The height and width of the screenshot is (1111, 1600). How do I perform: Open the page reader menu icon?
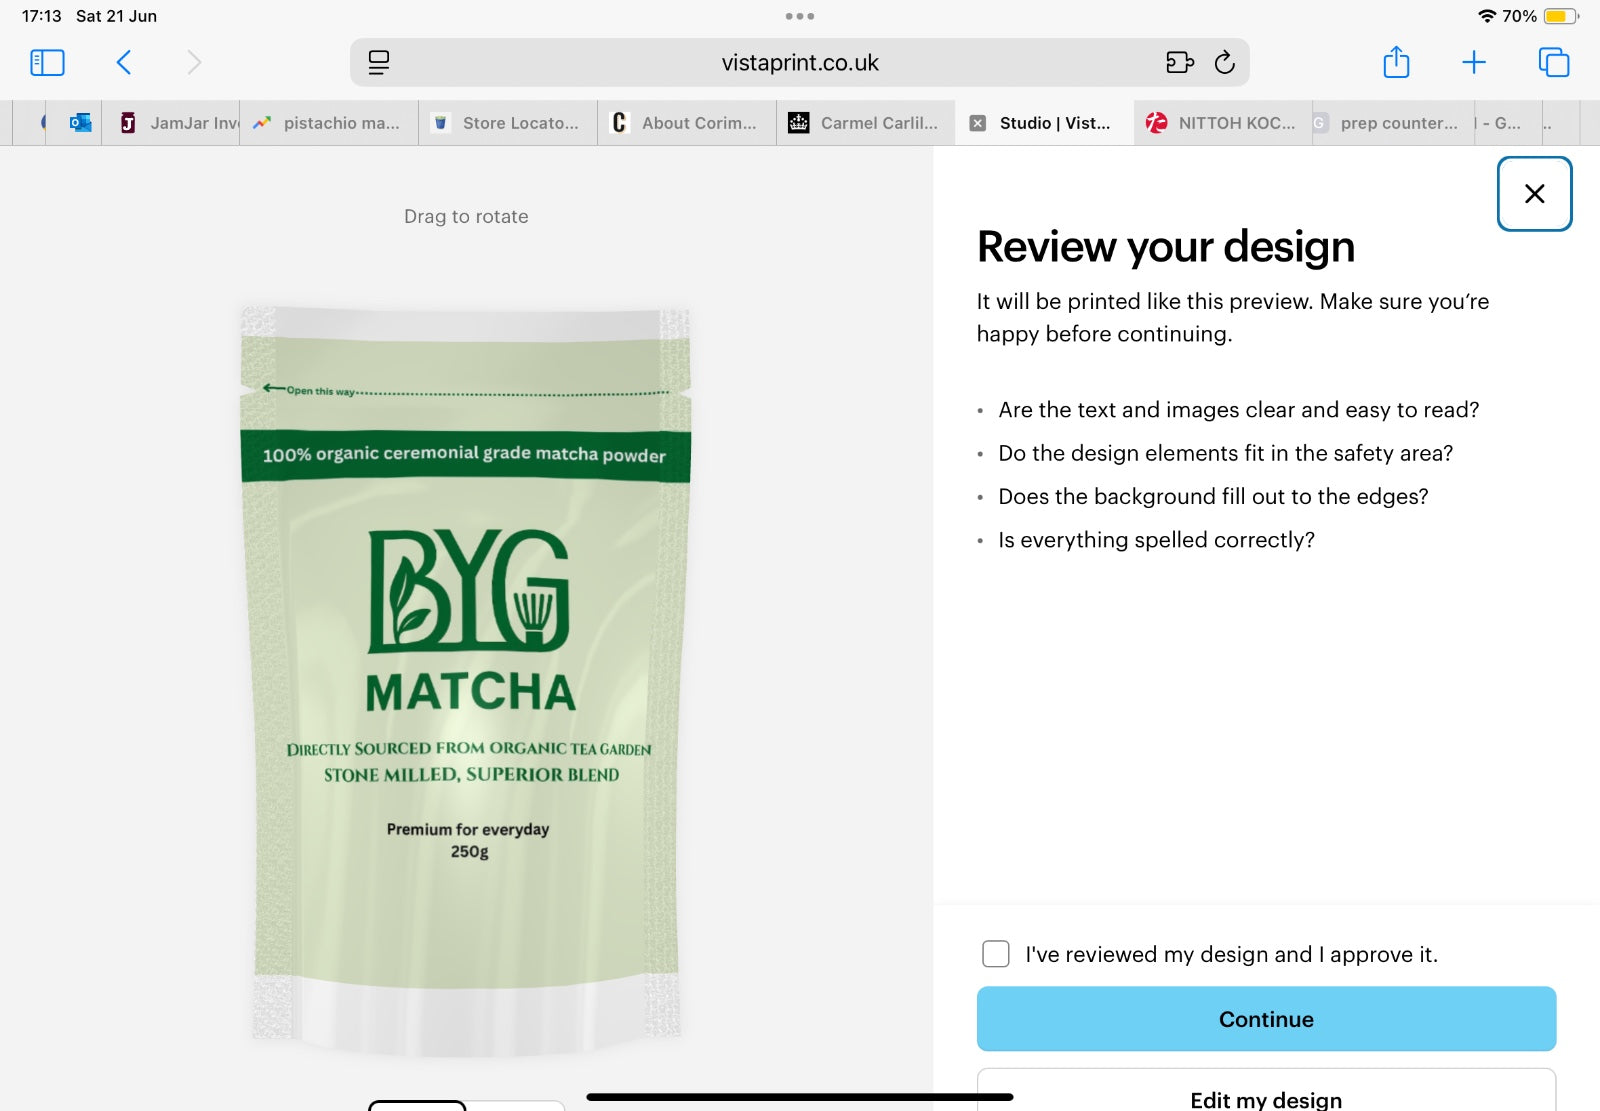[378, 63]
